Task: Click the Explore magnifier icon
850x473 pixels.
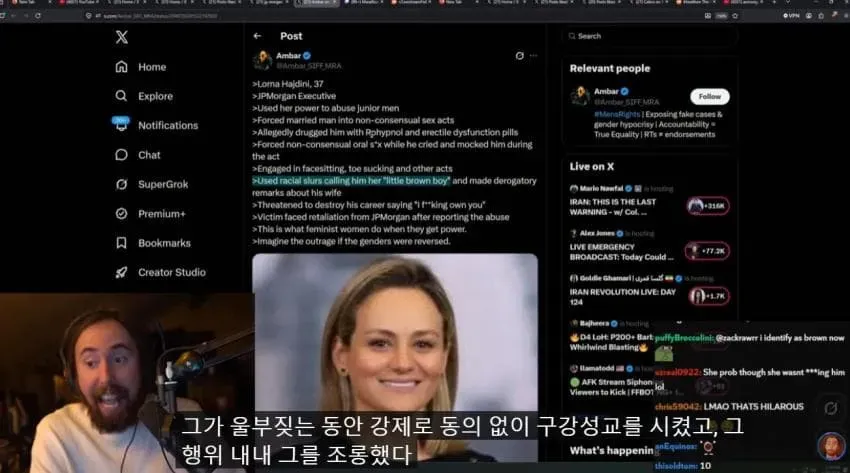Action: point(121,96)
